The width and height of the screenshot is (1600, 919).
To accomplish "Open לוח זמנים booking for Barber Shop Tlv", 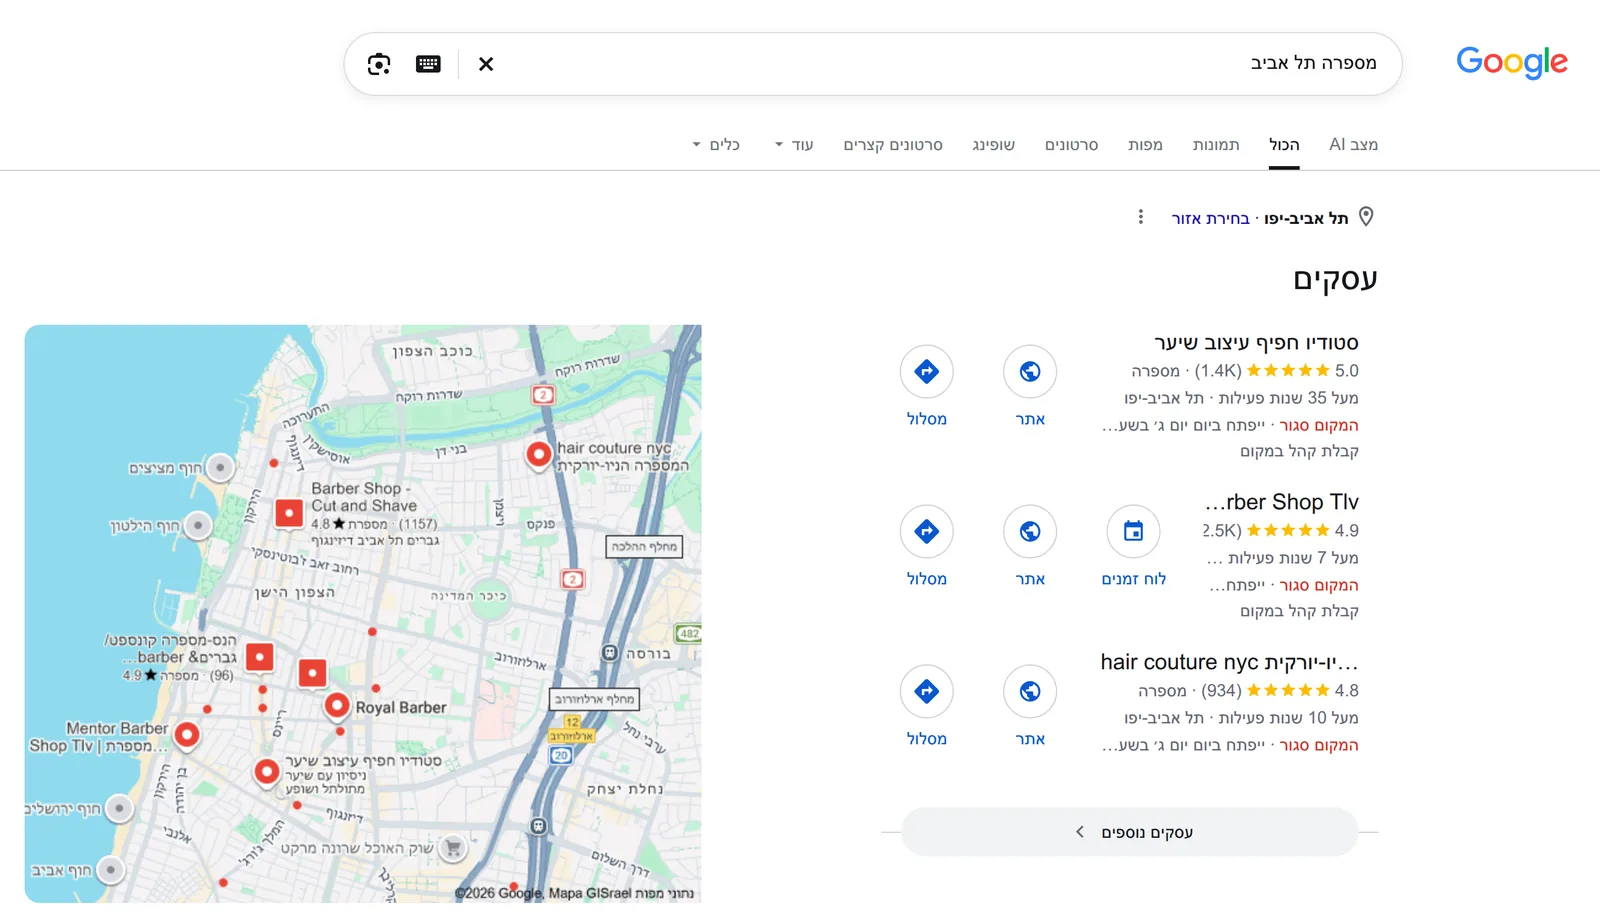I will pos(1133,546).
